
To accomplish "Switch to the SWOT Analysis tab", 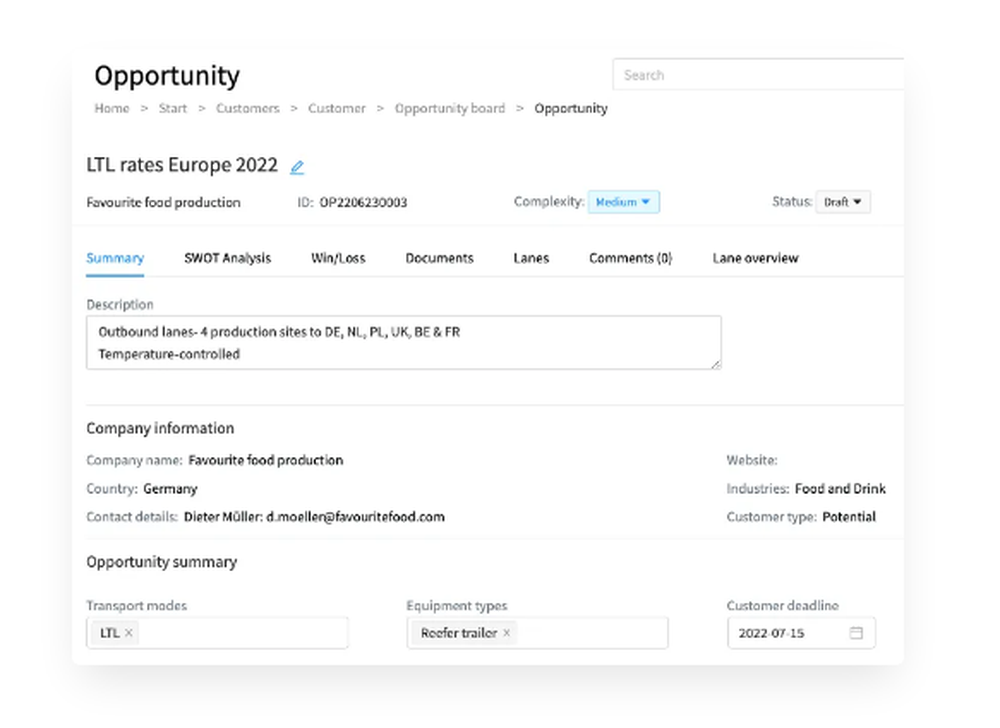I will click(x=227, y=257).
